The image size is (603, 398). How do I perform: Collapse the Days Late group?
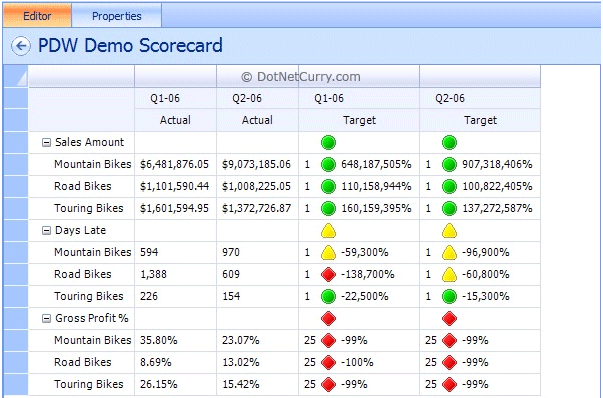[x=46, y=231]
